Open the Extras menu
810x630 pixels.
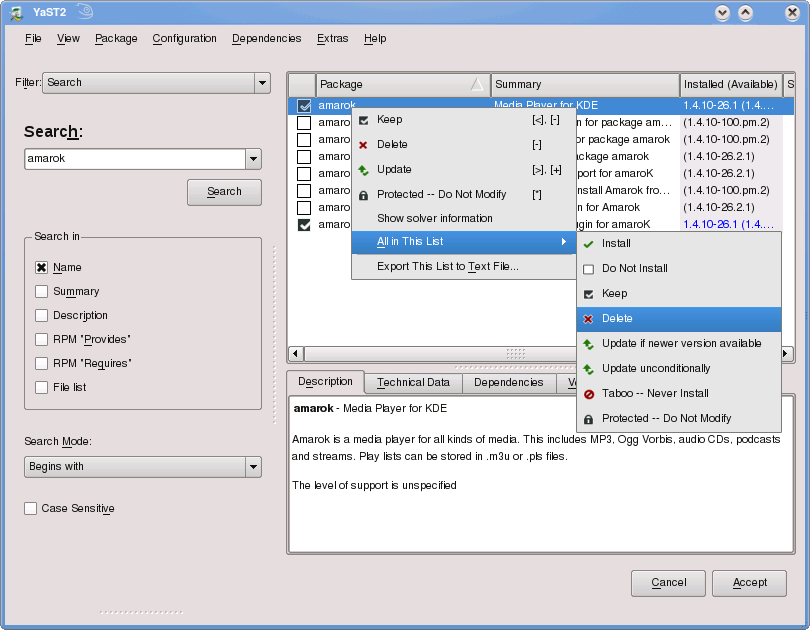click(333, 39)
